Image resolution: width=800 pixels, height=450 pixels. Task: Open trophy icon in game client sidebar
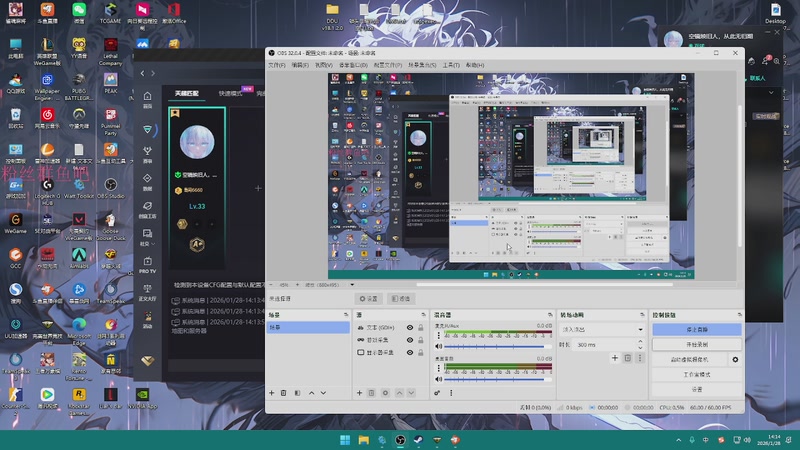pos(147,154)
